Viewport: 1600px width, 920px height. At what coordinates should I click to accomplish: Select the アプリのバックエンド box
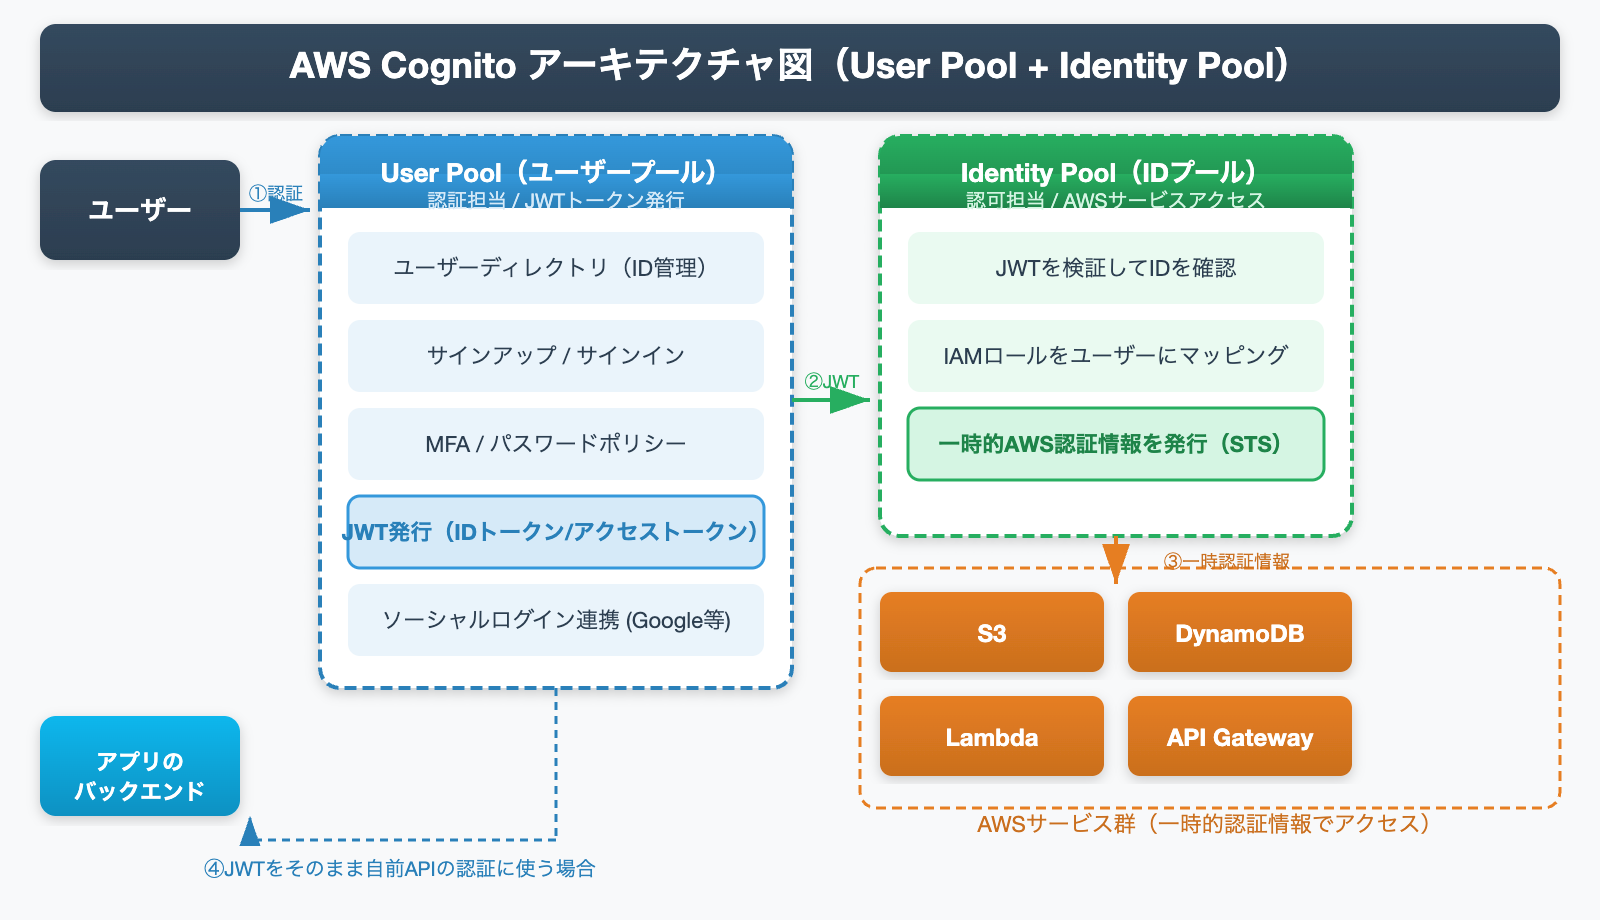pos(139,767)
